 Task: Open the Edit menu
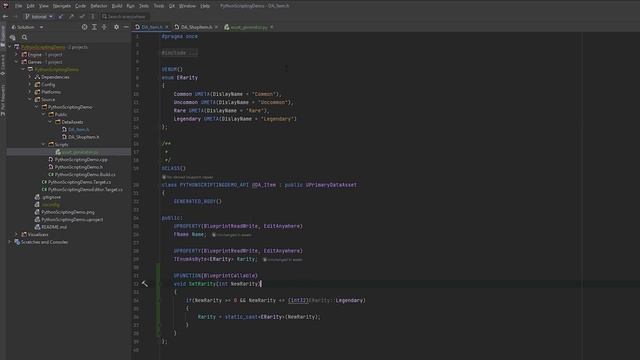click(31, 6)
